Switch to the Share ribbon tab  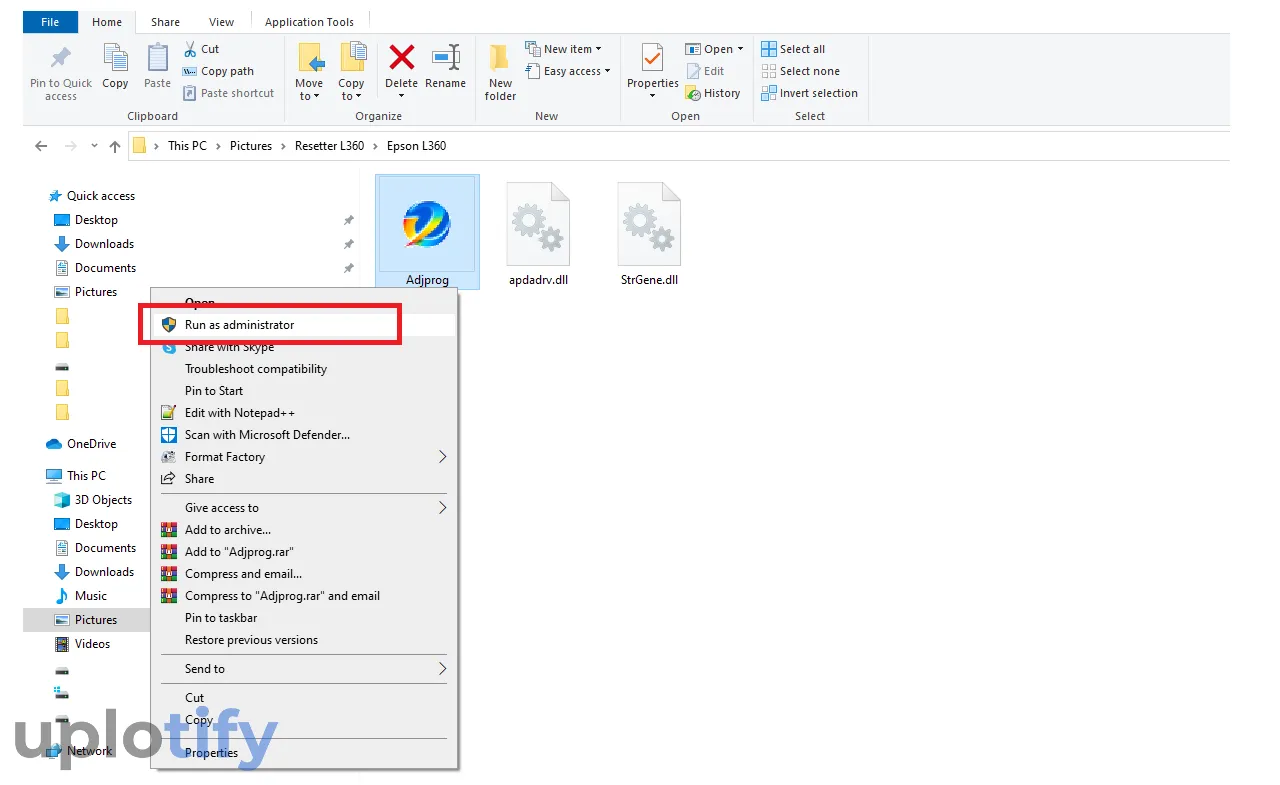[x=166, y=22]
